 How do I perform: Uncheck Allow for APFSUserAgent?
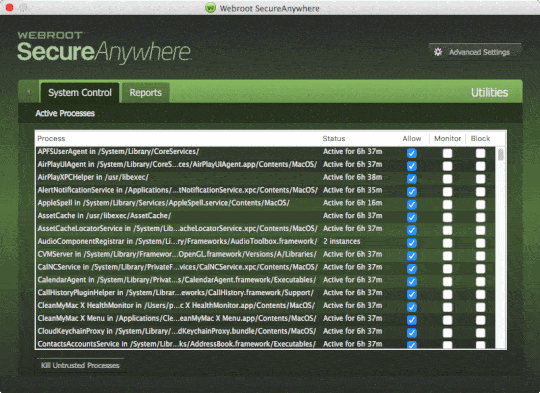412,153
